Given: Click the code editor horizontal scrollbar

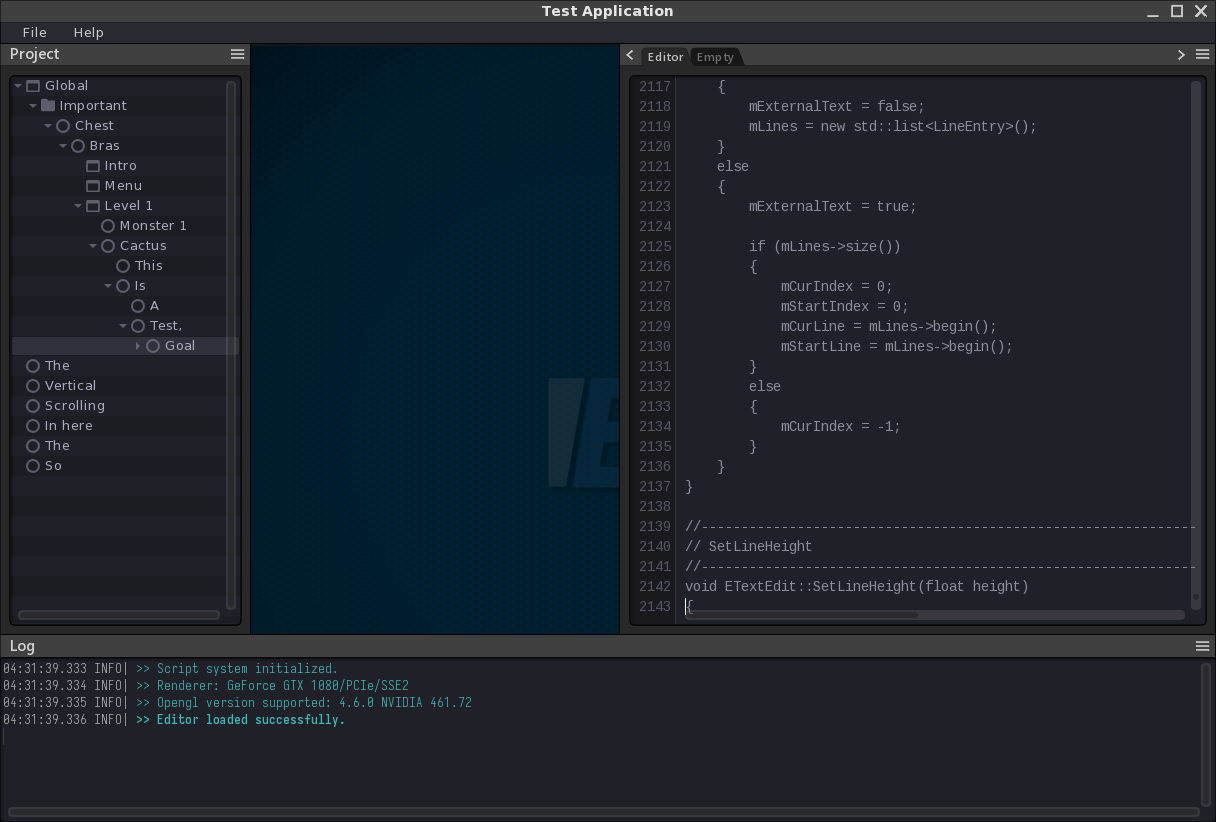Looking at the screenshot, I should (x=800, y=615).
